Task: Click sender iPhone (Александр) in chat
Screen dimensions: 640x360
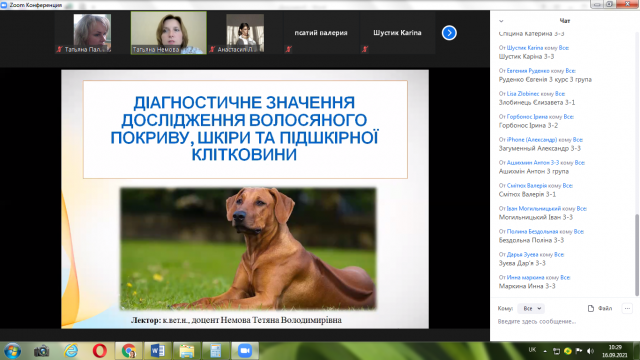Action: click(531, 140)
